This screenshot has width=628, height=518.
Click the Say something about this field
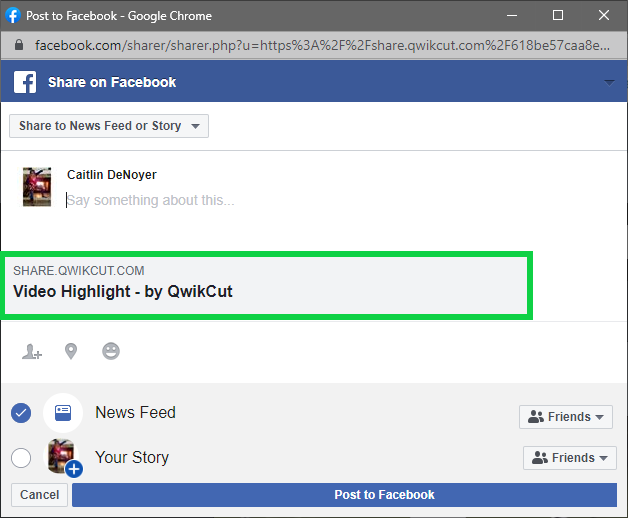click(151, 200)
